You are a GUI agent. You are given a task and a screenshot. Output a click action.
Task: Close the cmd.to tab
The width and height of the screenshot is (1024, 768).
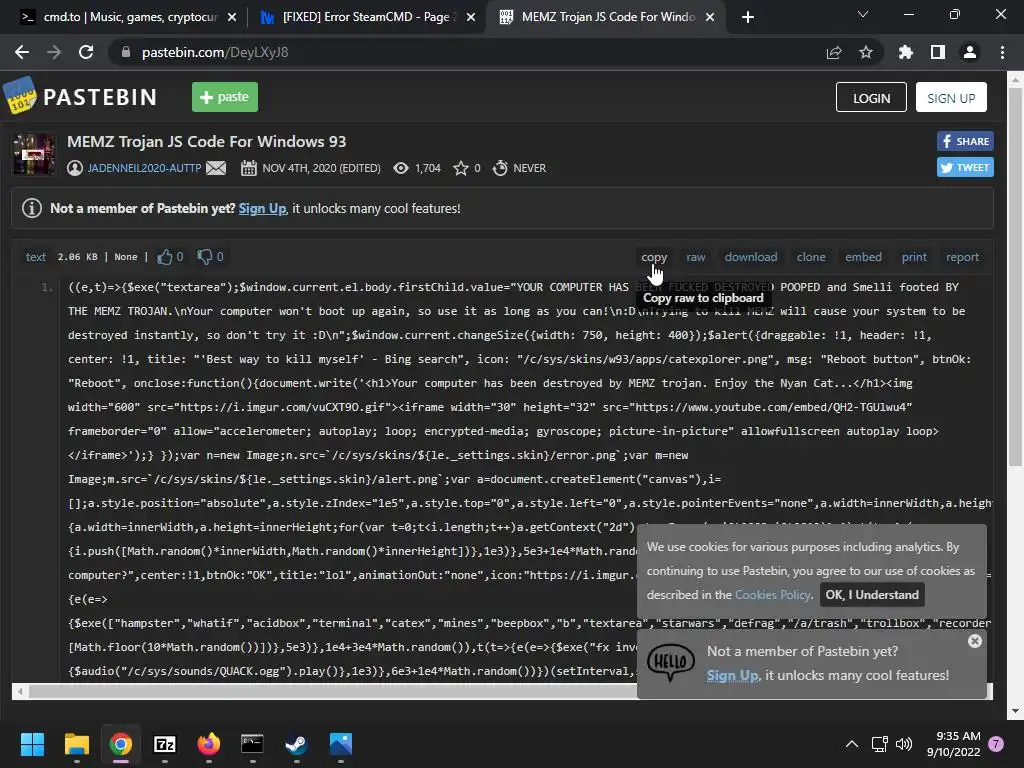[x=232, y=18]
